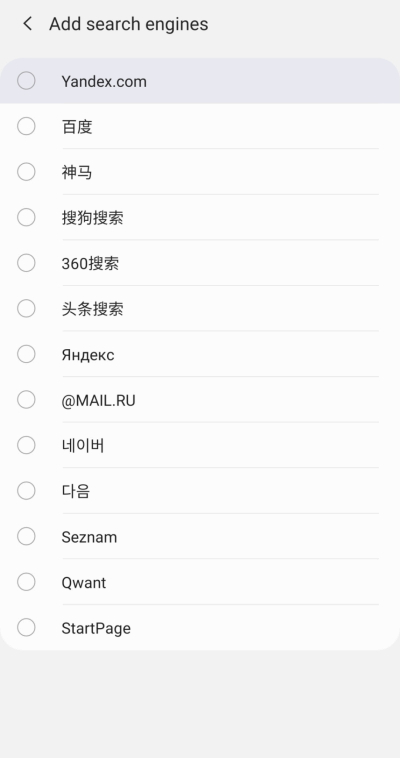Select the StartPage radio button

click(26, 627)
